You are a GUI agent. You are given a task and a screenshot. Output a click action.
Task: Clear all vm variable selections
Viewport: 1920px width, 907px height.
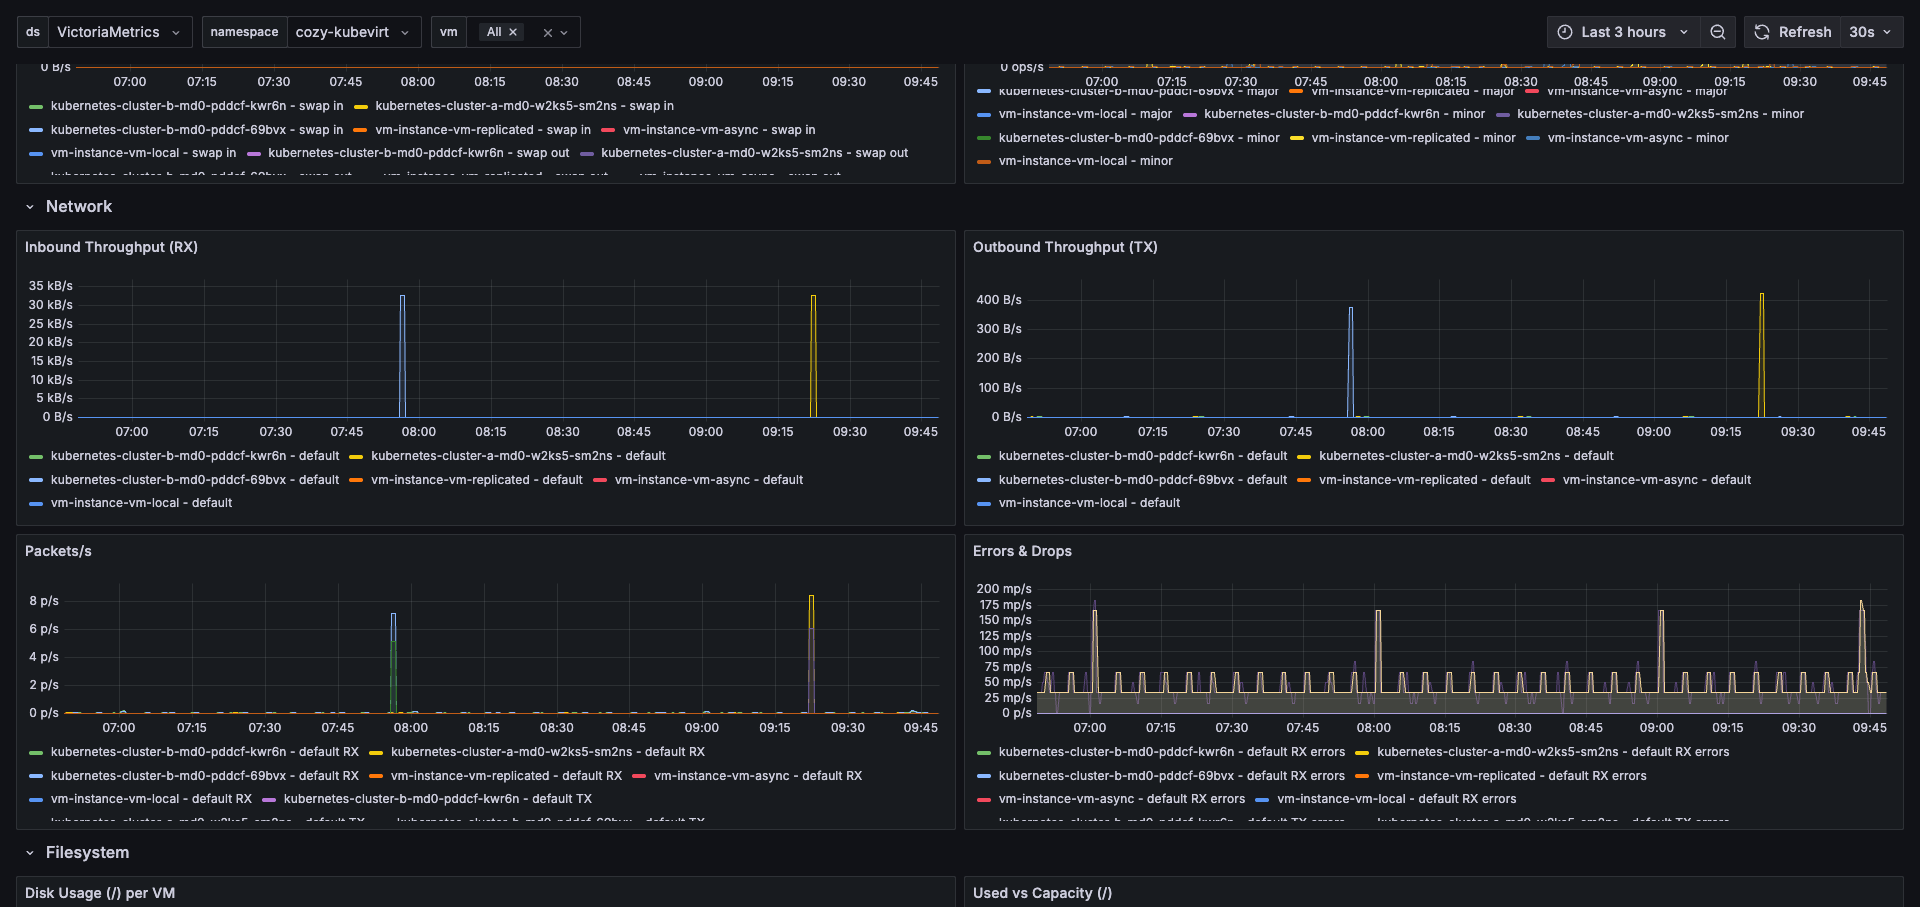548,33
